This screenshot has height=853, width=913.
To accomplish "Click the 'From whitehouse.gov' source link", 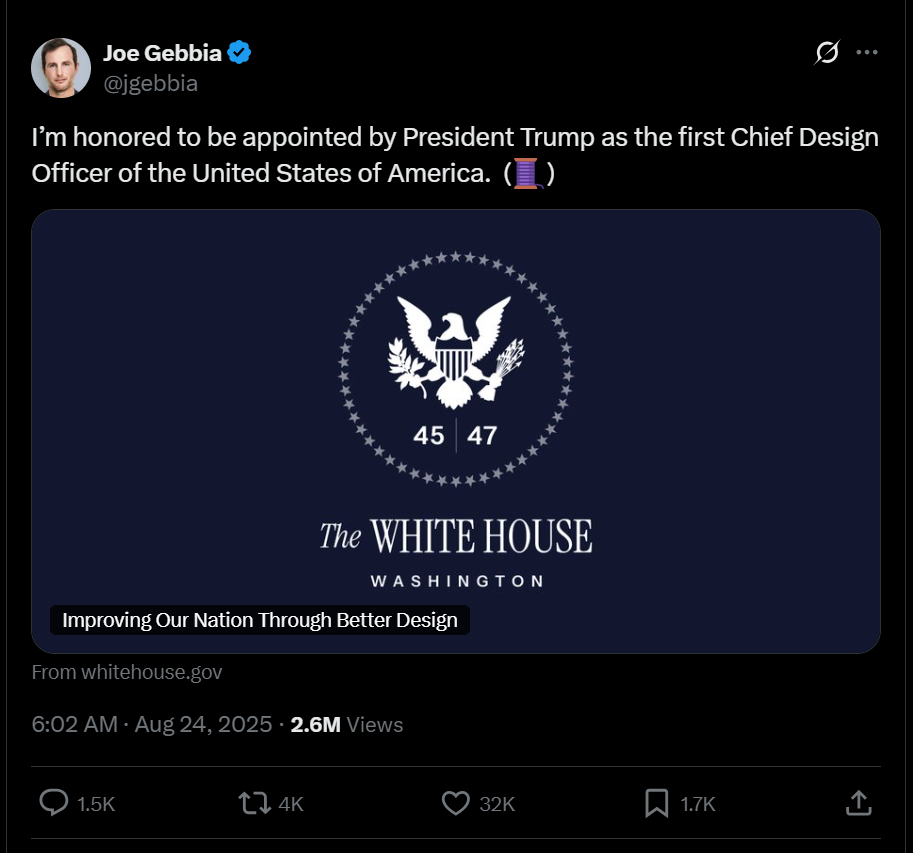I will [x=127, y=672].
